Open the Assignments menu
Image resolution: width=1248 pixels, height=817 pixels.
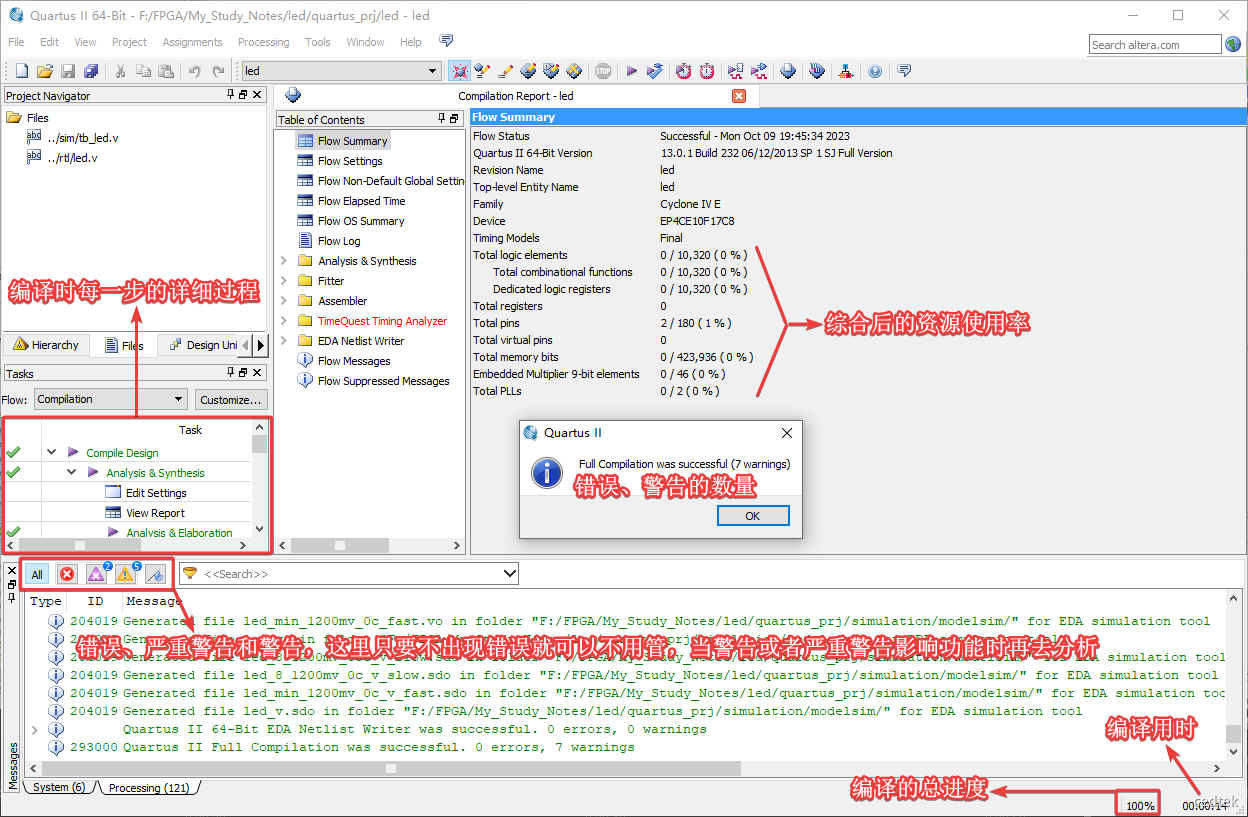point(192,42)
